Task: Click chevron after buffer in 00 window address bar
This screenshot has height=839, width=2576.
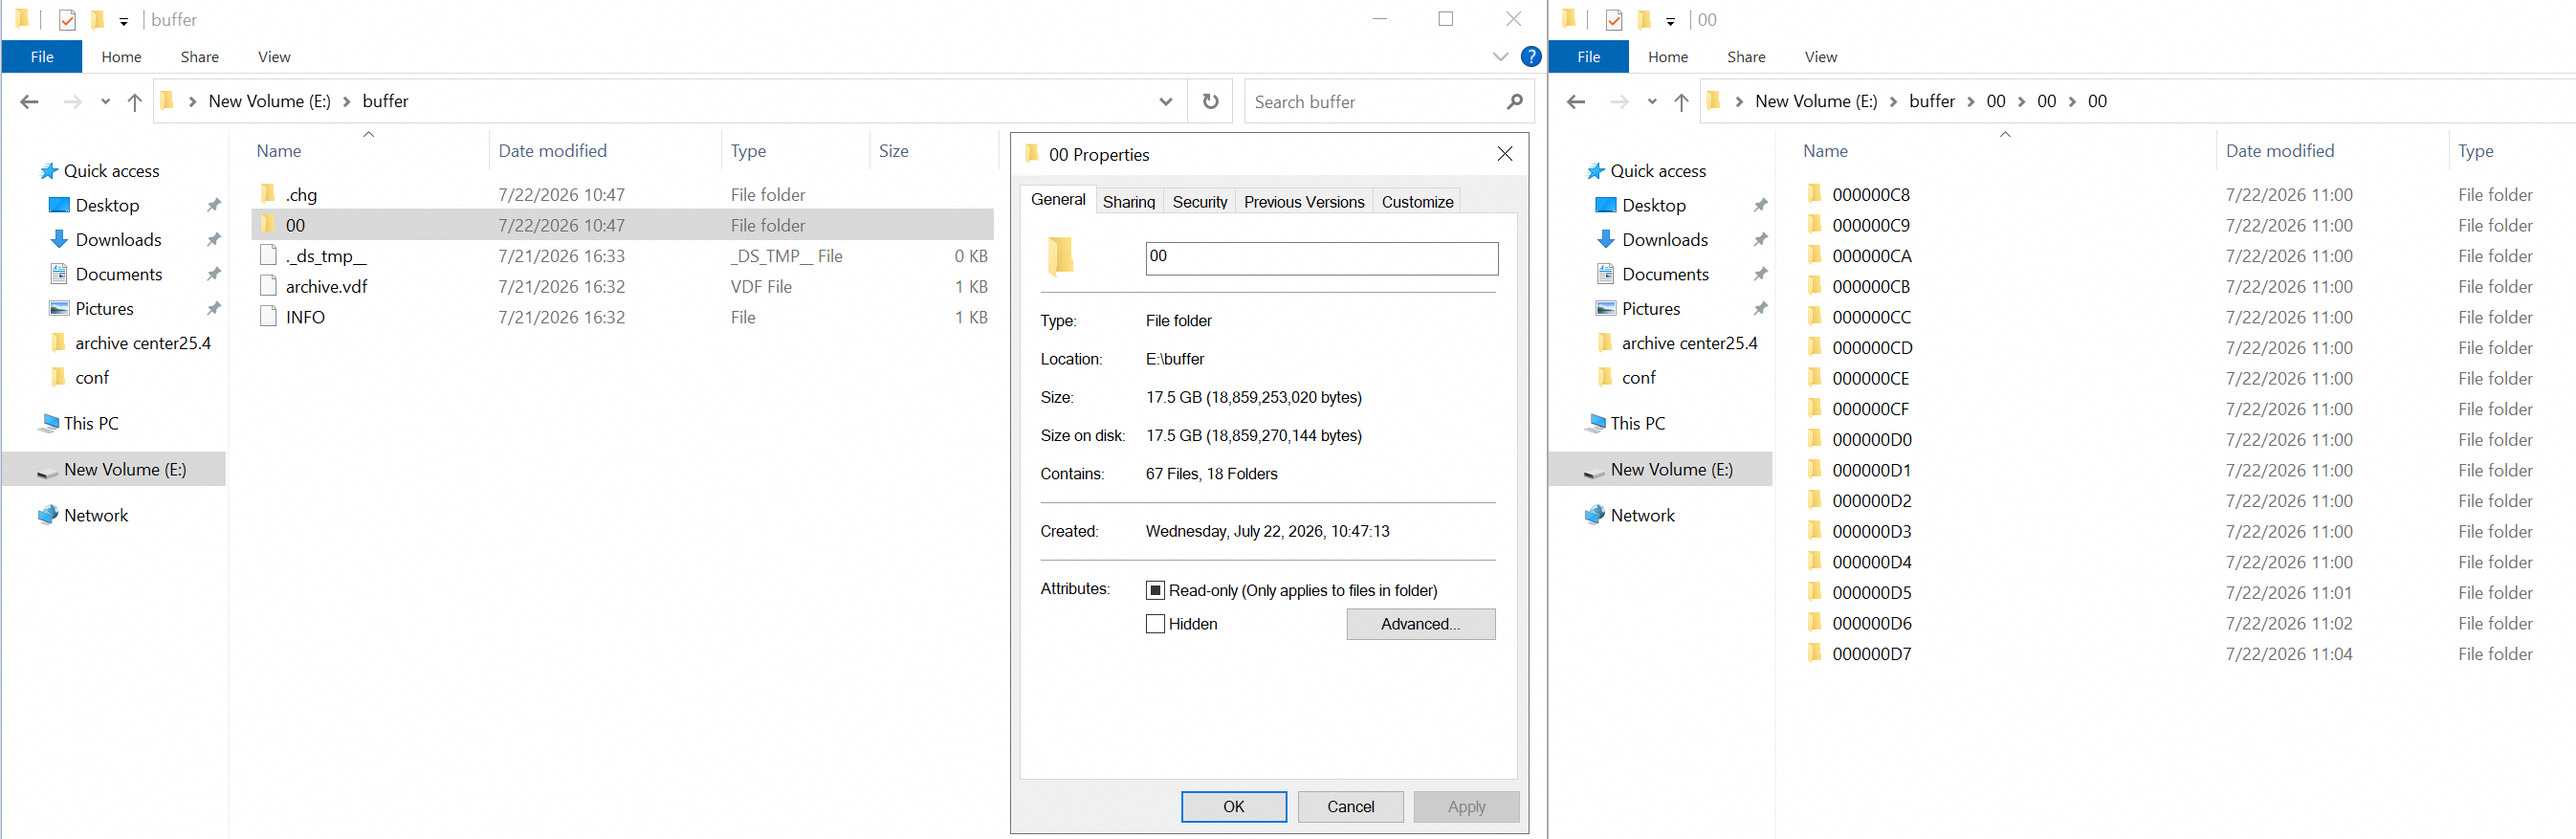Action: click(x=1971, y=101)
